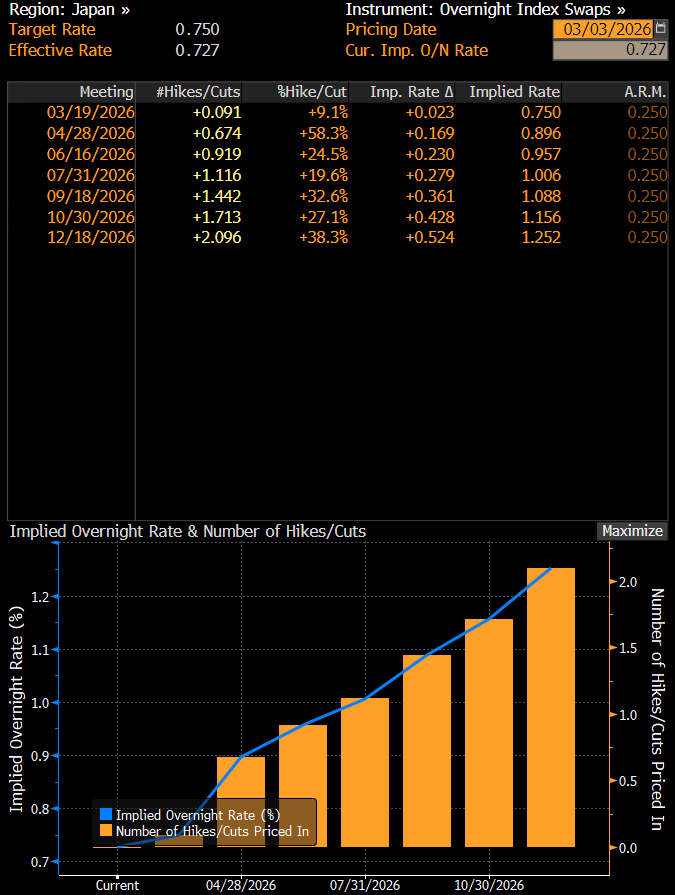Expand the Region: Japan selector
Image resolution: width=675 pixels, height=895 pixels.
coord(70,9)
